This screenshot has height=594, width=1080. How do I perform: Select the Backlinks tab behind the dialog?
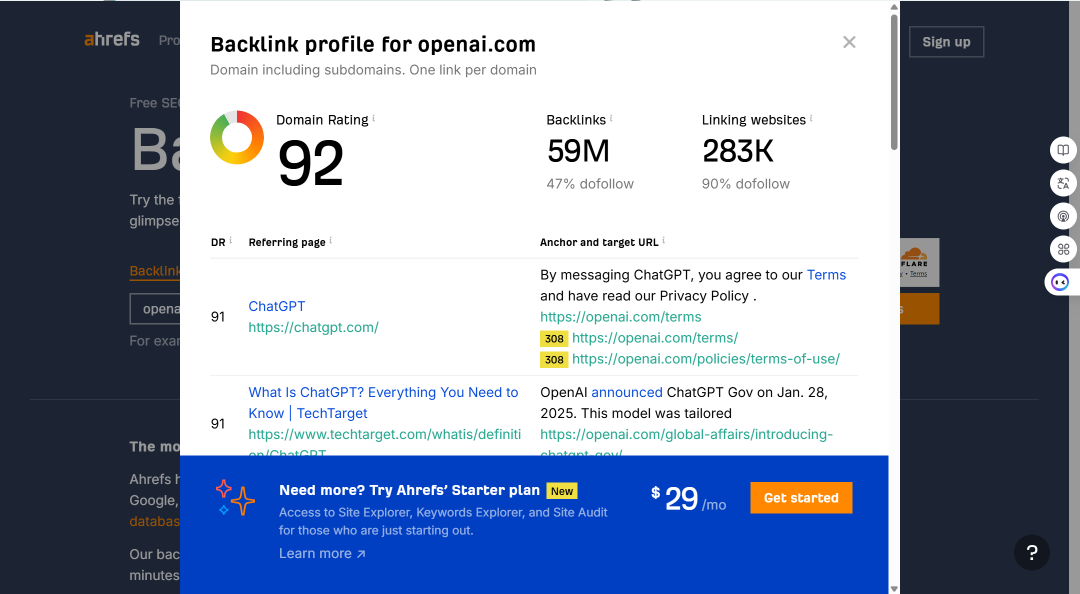pos(154,271)
